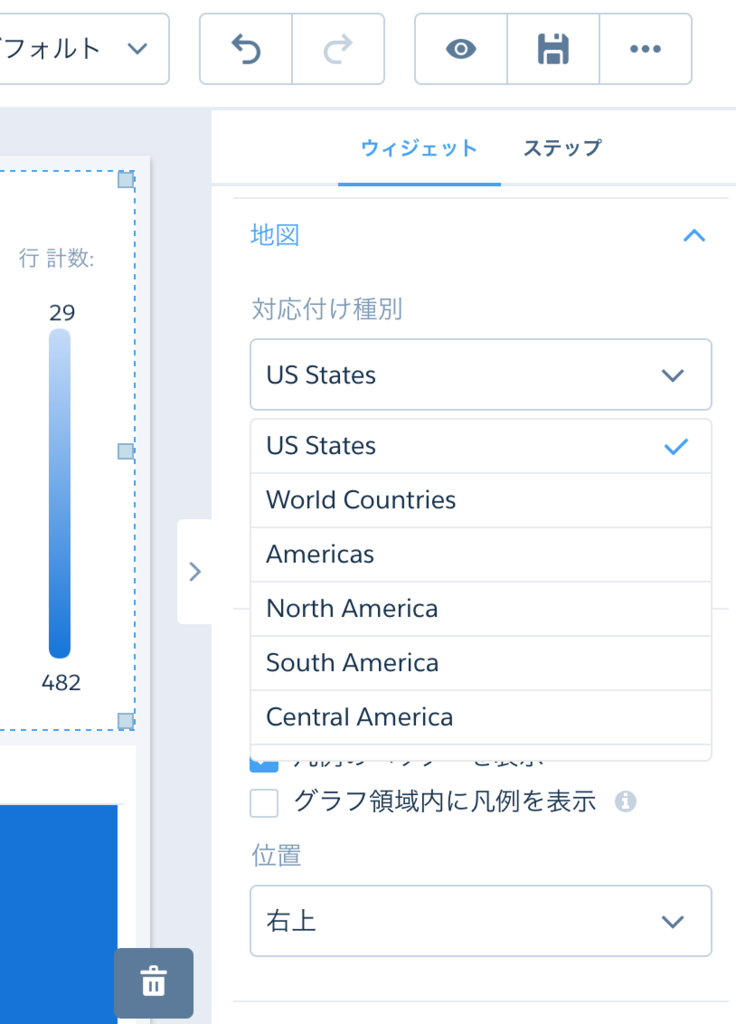
Task: Switch to the ステップ tab
Action: coord(562,148)
